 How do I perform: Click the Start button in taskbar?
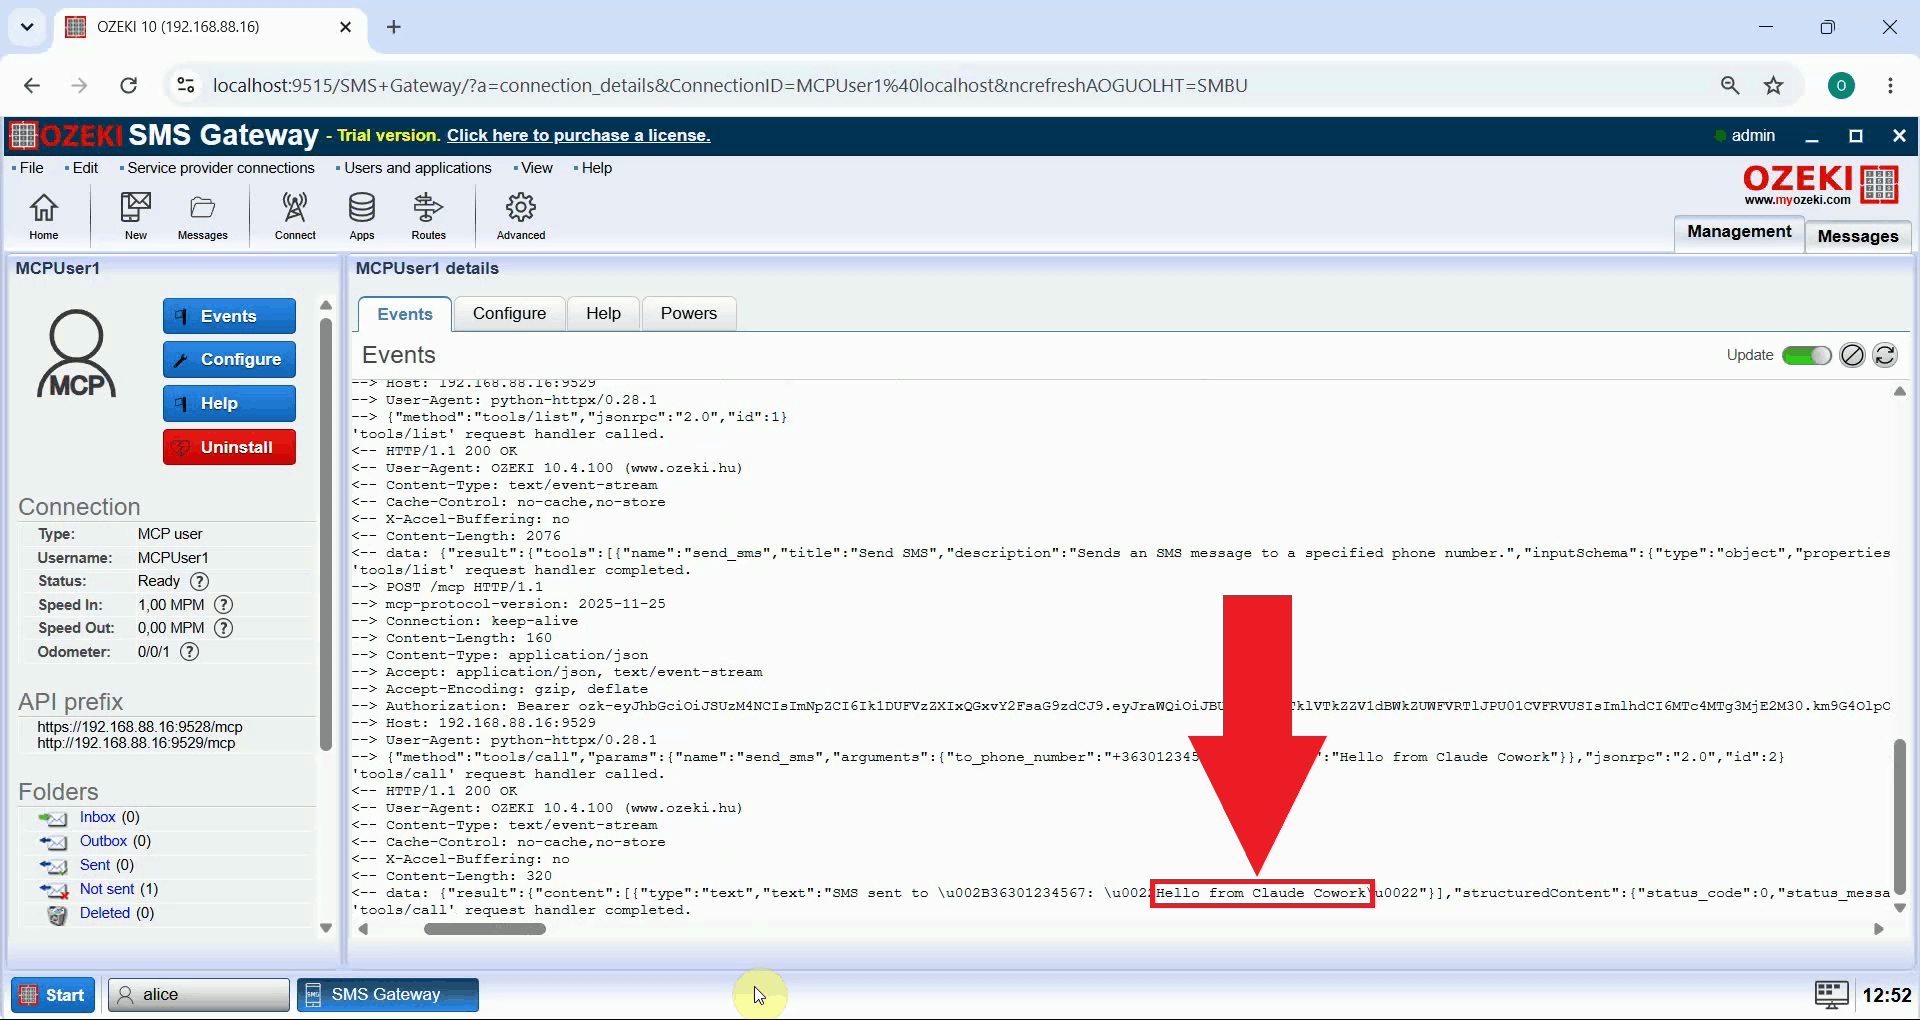(x=53, y=995)
